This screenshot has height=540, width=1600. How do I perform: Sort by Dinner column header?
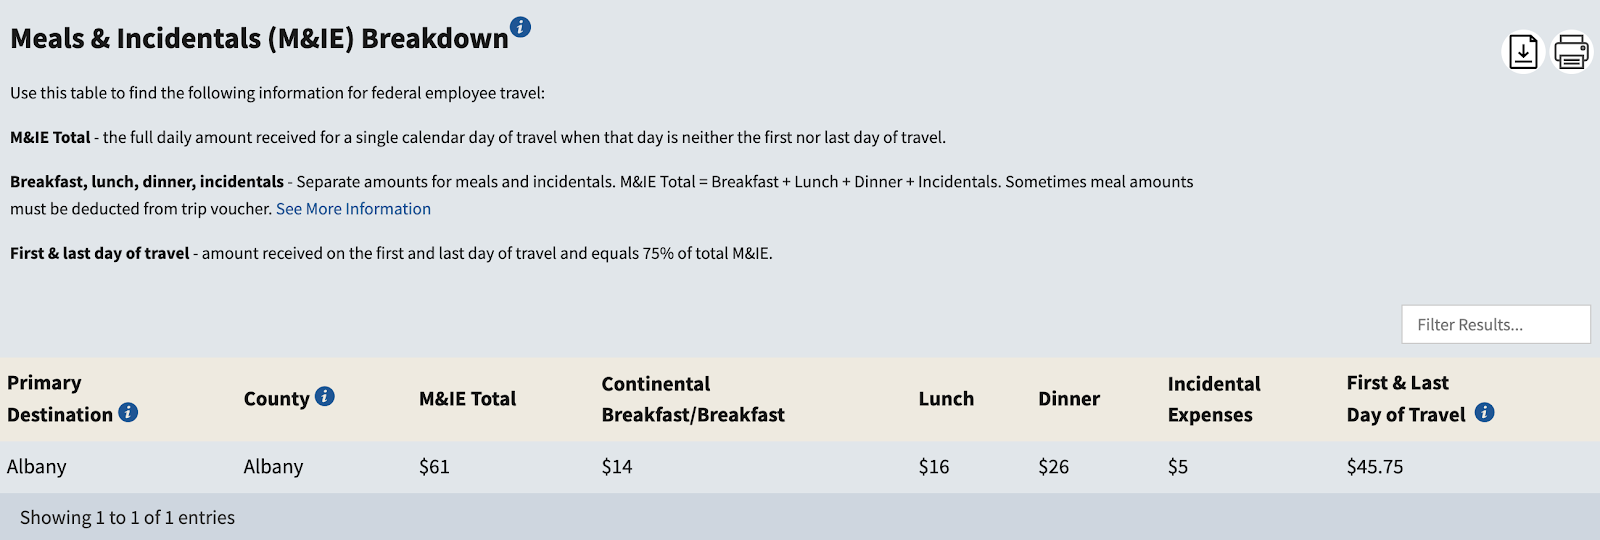(x=1069, y=398)
